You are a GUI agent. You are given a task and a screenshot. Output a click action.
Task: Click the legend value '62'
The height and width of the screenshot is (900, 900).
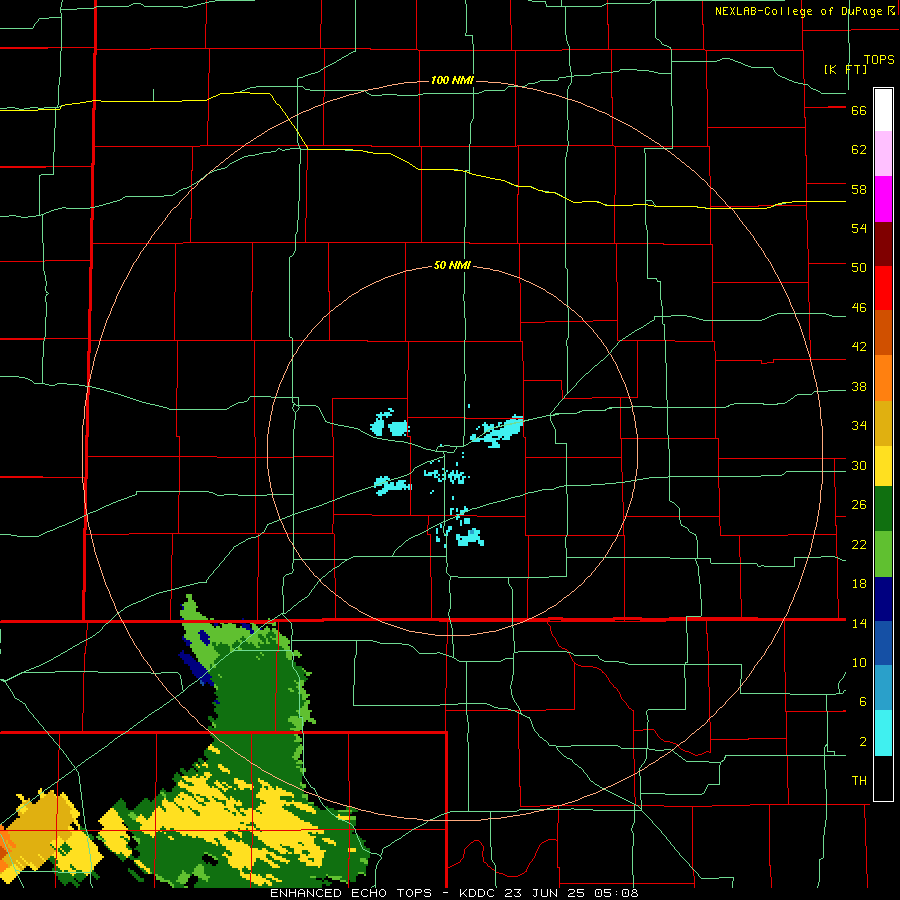click(x=859, y=150)
